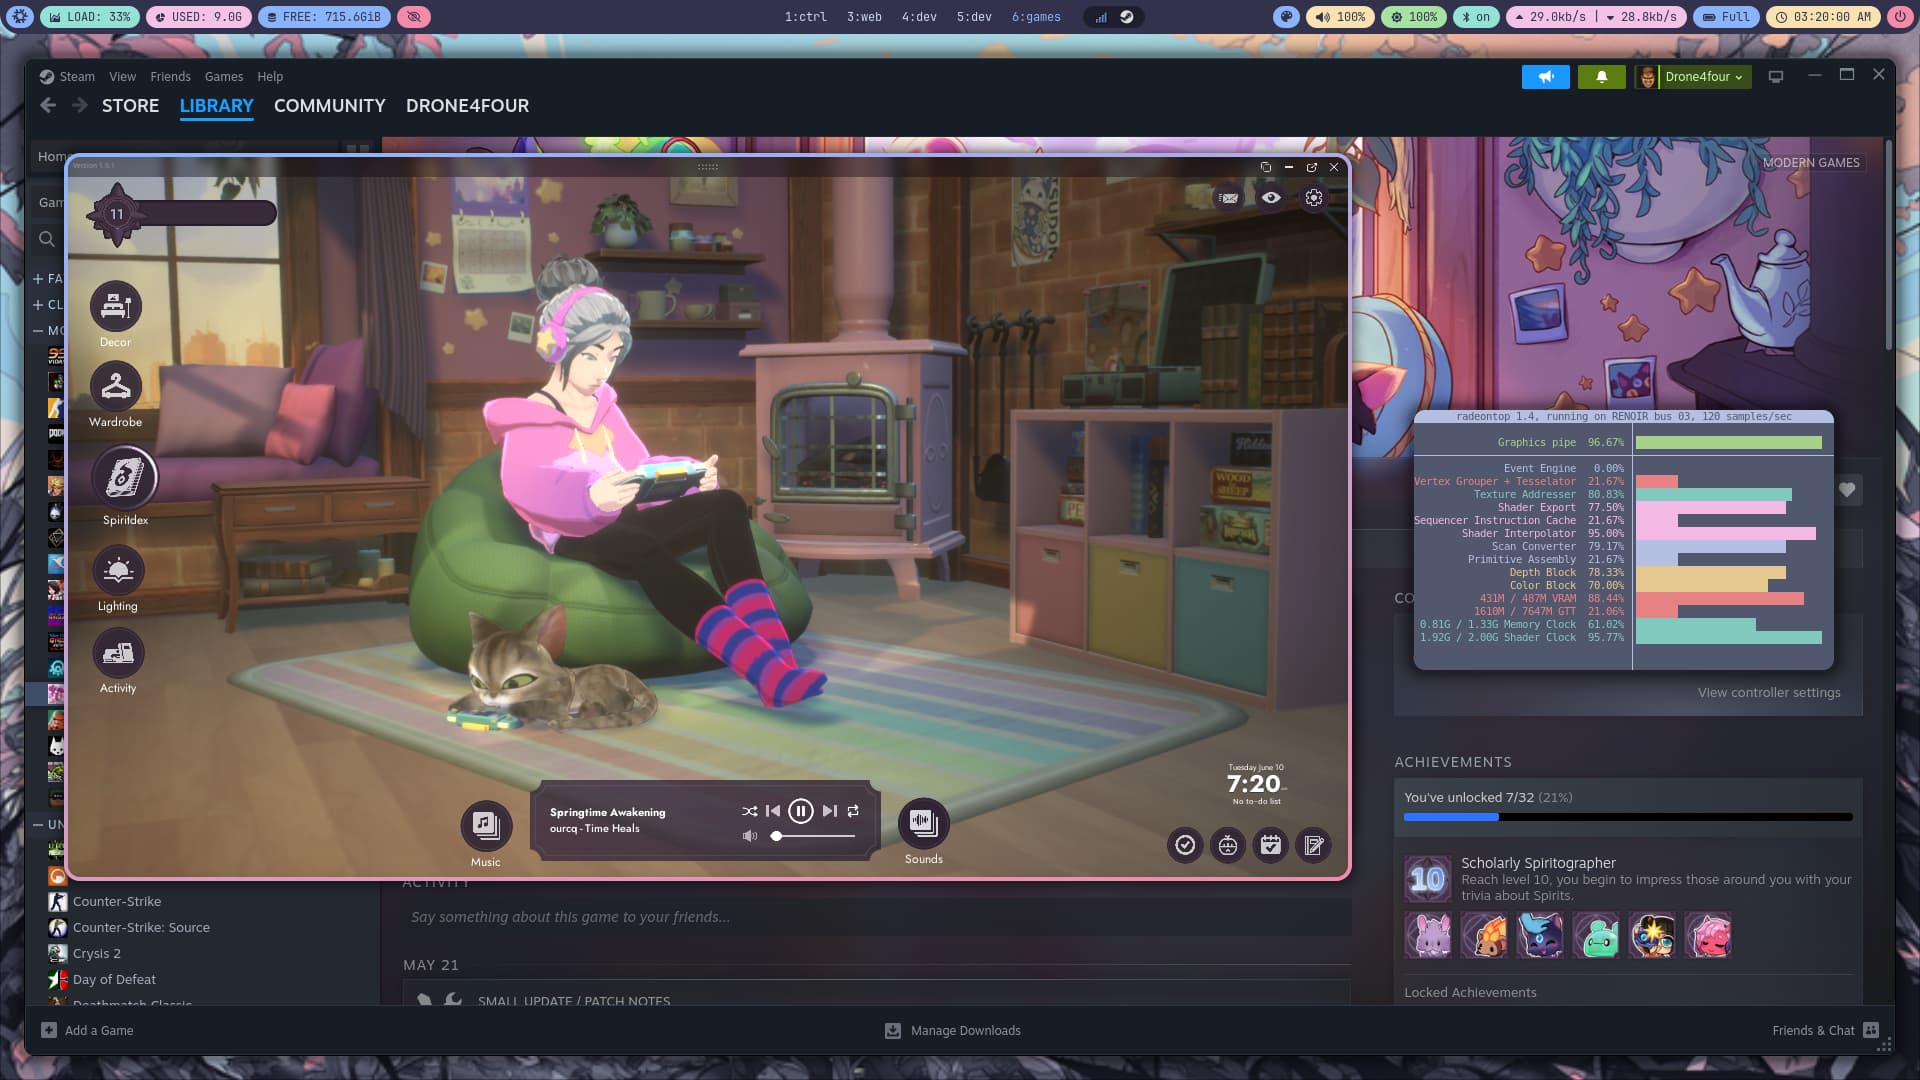Viewport: 1920px width, 1080px height.
Task: Collapse the UN collection minus in sidebar
Action: coord(38,825)
